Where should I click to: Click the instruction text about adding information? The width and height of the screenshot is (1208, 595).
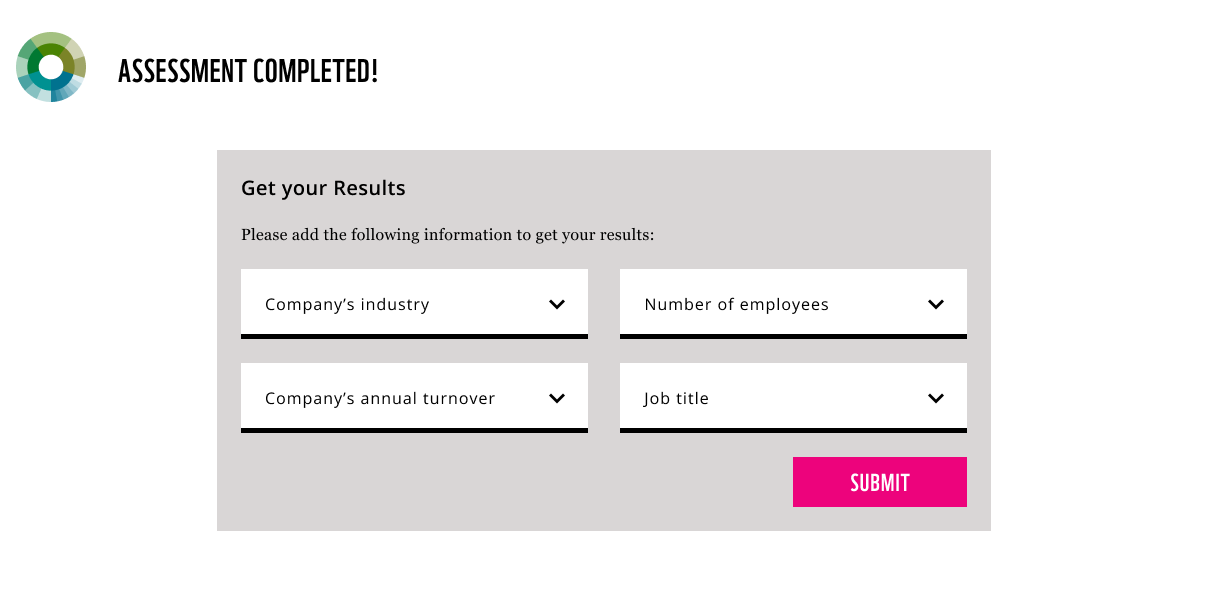(x=447, y=235)
